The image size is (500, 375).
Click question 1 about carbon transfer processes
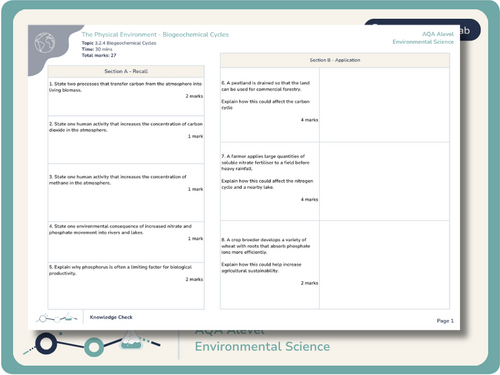tap(126, 87)
